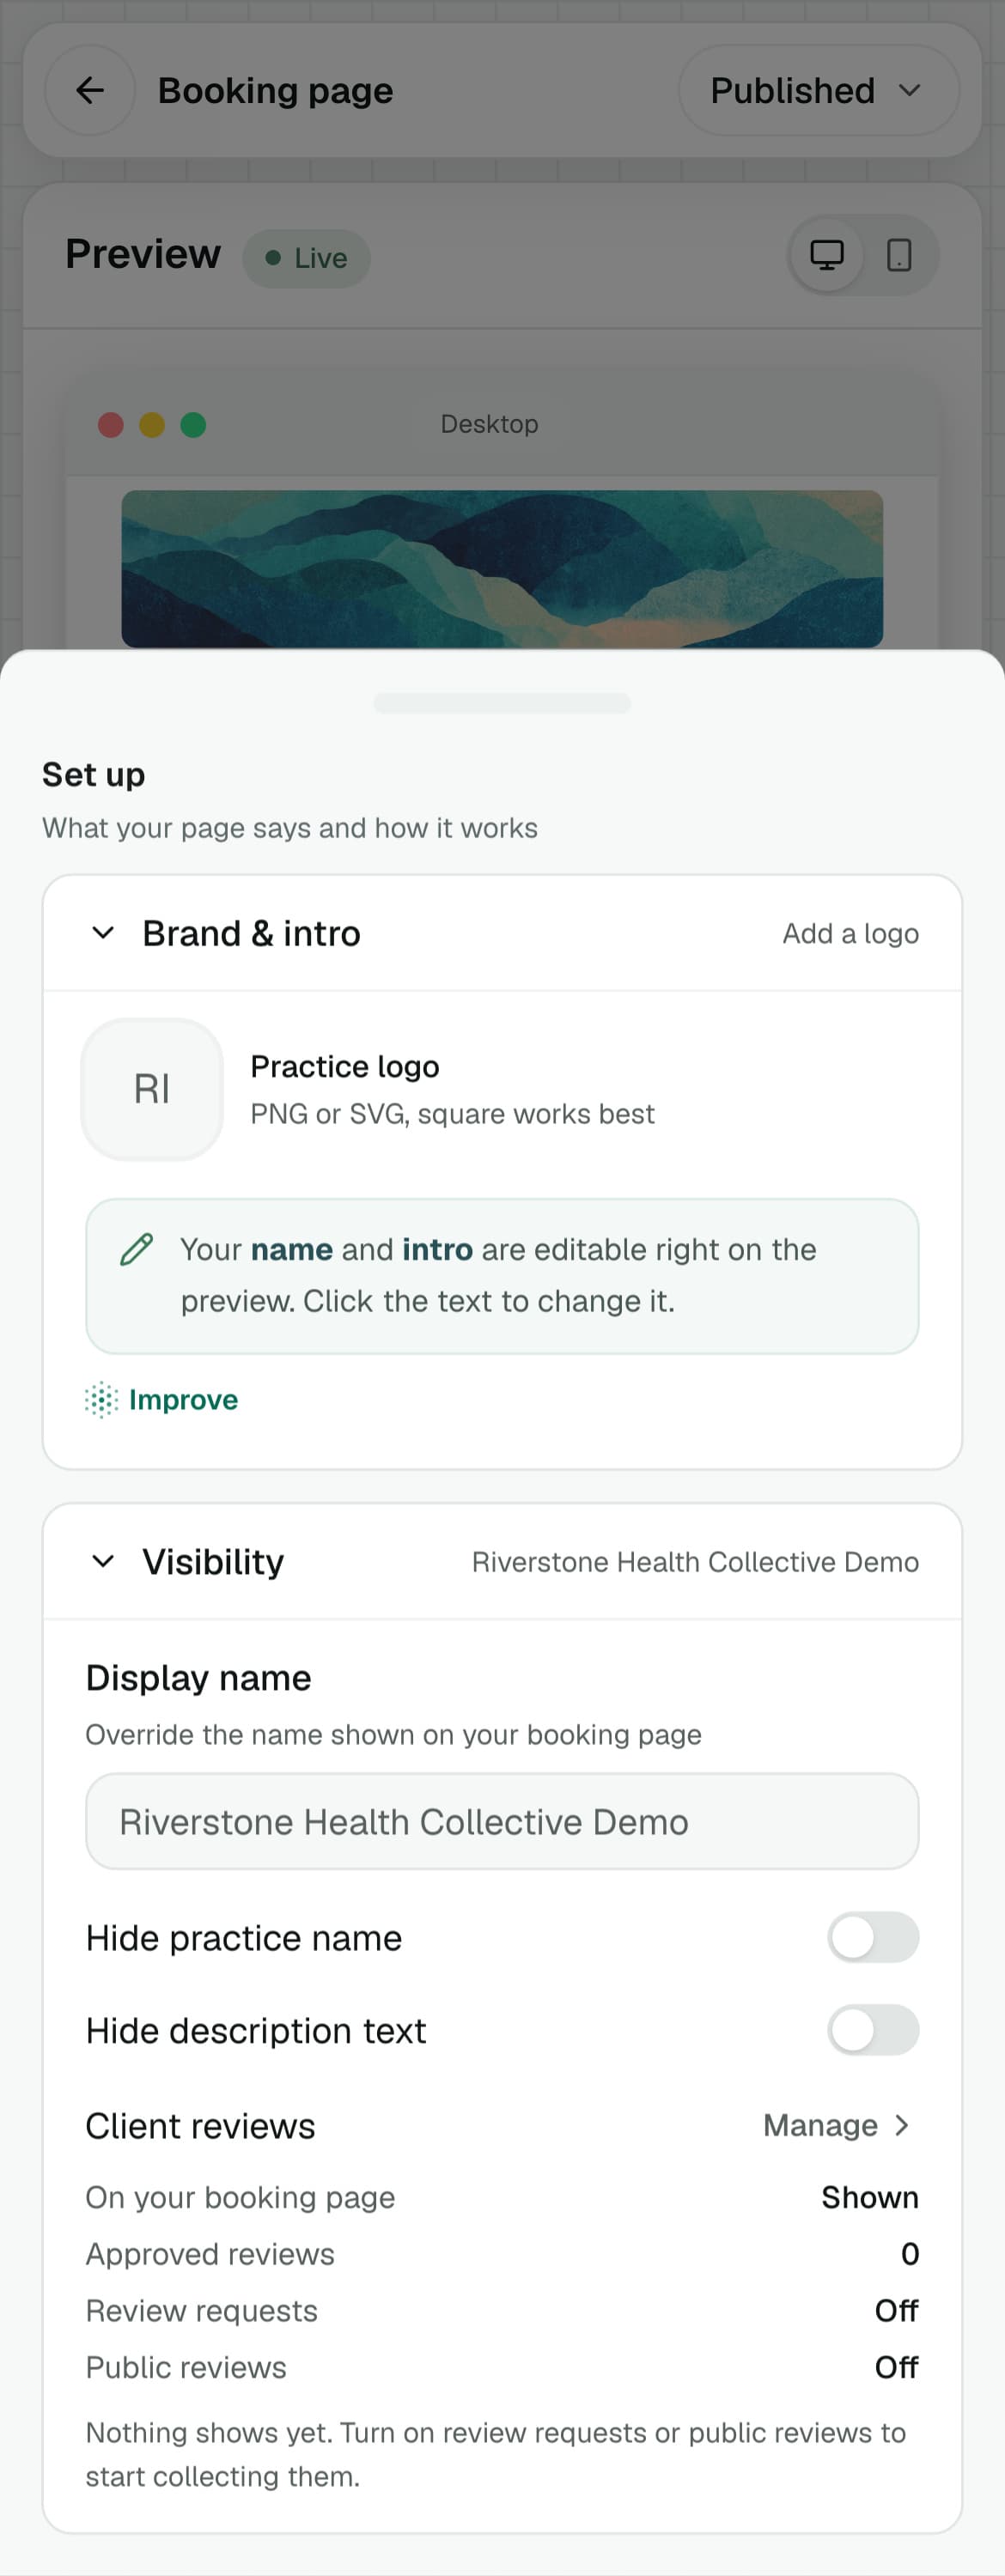Click the yellow window dot in preview
Viewport: 1005px width, 2576px height.
click(x=152, y=425)
